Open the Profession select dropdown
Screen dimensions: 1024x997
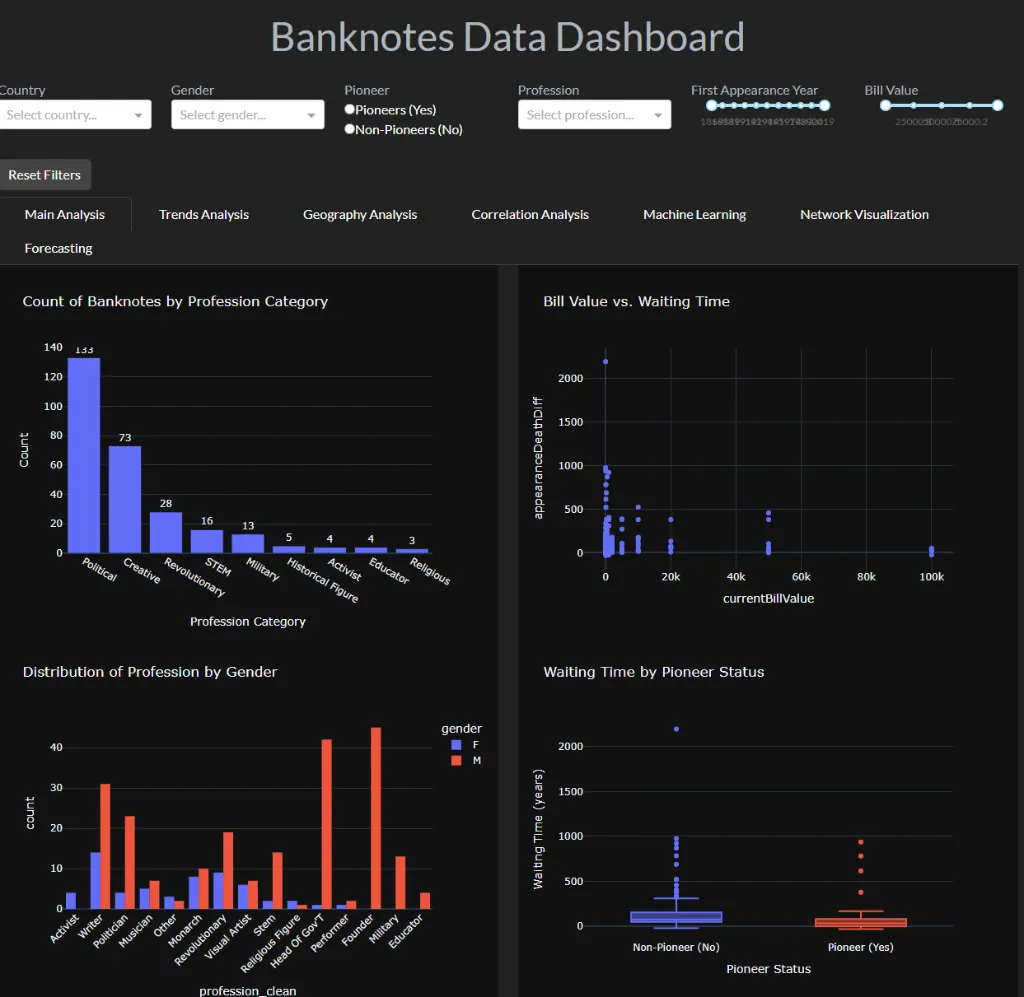pos(593,115)
